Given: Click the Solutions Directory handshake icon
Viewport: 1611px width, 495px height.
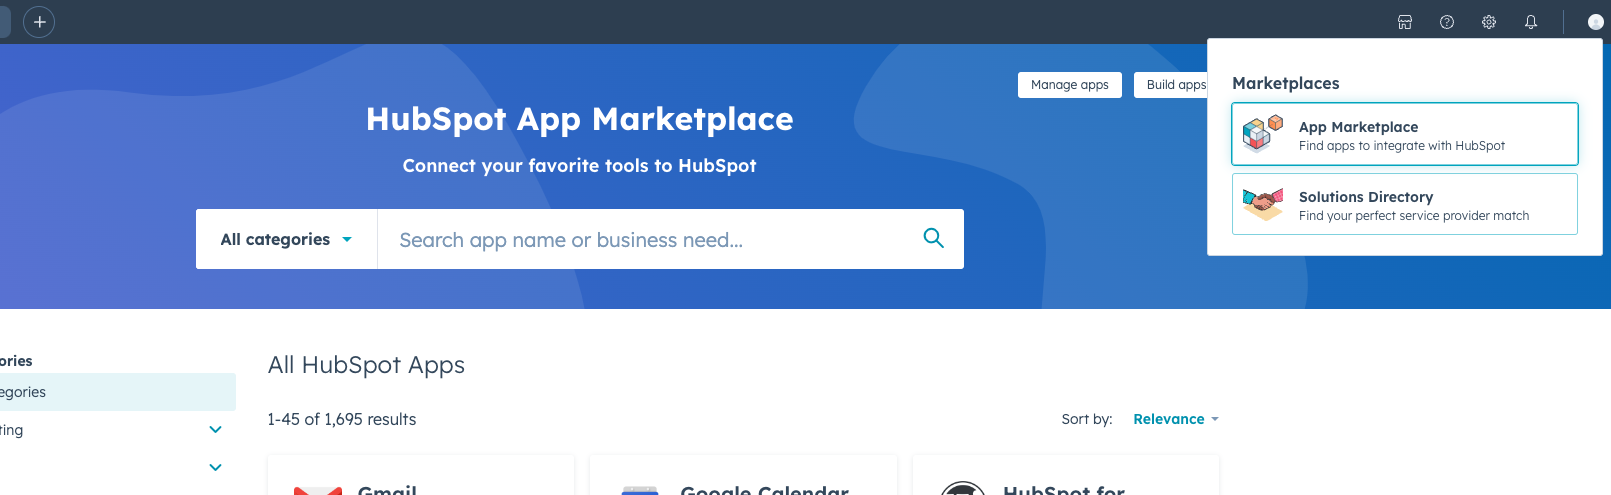Looking at the screenshot, I should tap(1262, 204).
